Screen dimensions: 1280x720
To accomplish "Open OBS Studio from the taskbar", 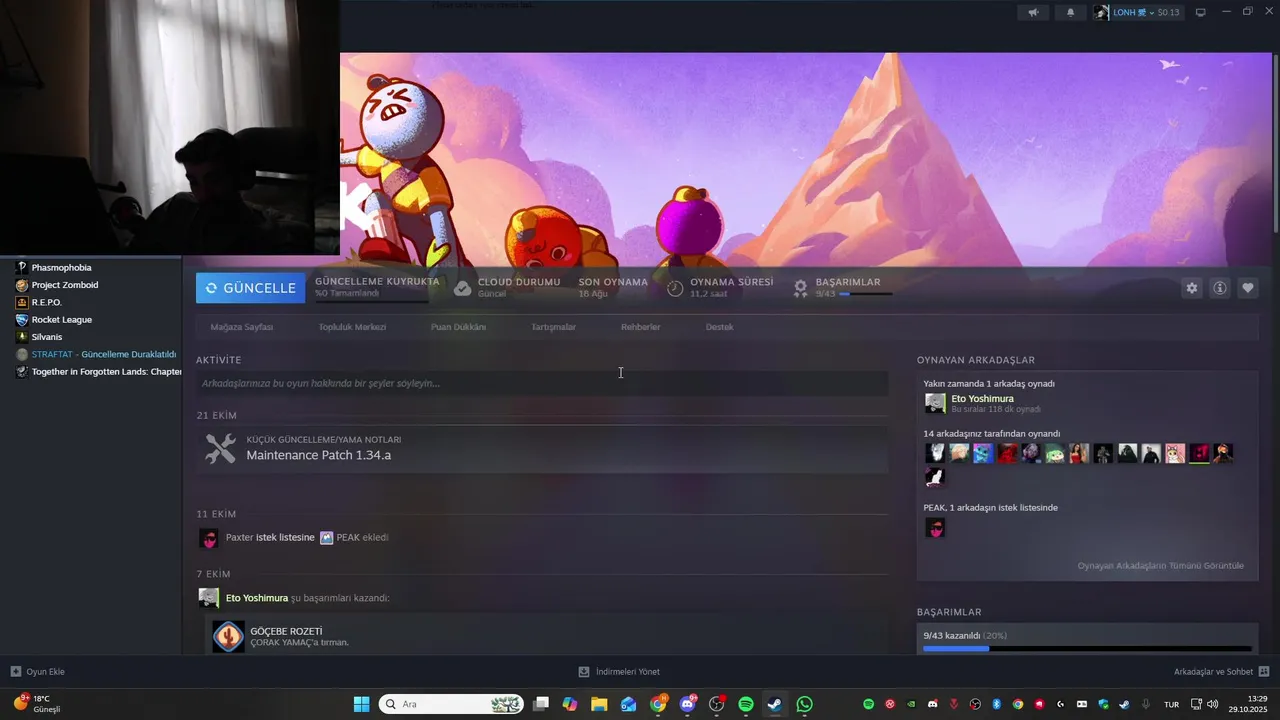I will (x=716, y=704).
